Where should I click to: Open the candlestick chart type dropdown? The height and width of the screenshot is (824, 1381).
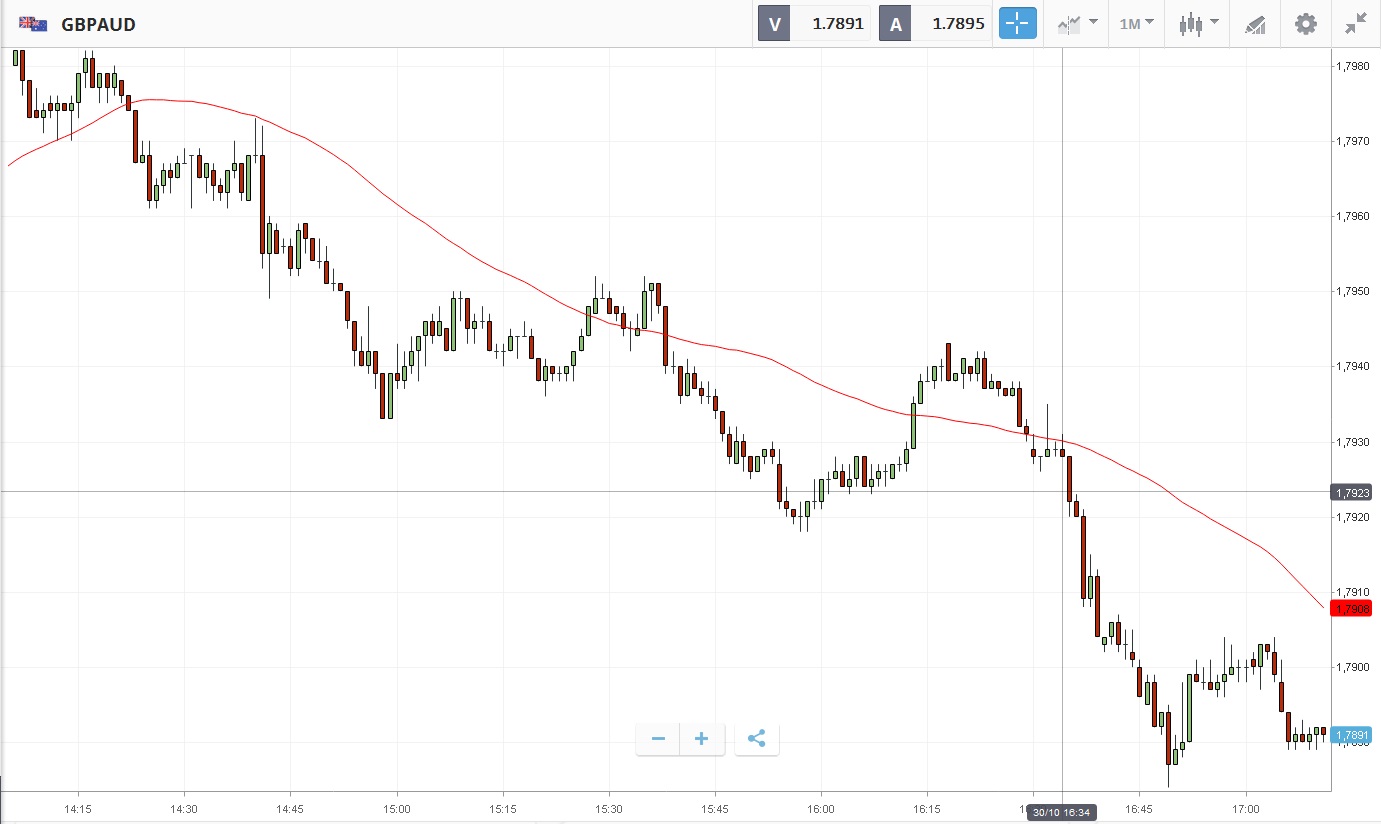pos(1198,24)
